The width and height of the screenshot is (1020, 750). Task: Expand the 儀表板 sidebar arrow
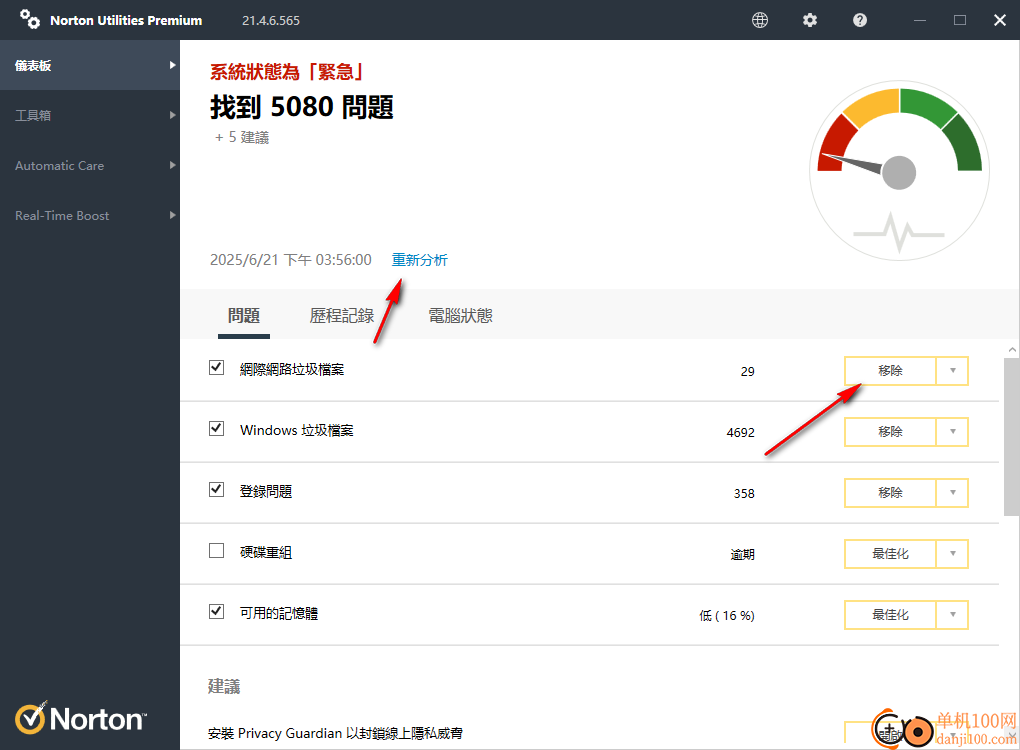click(172, 65)
